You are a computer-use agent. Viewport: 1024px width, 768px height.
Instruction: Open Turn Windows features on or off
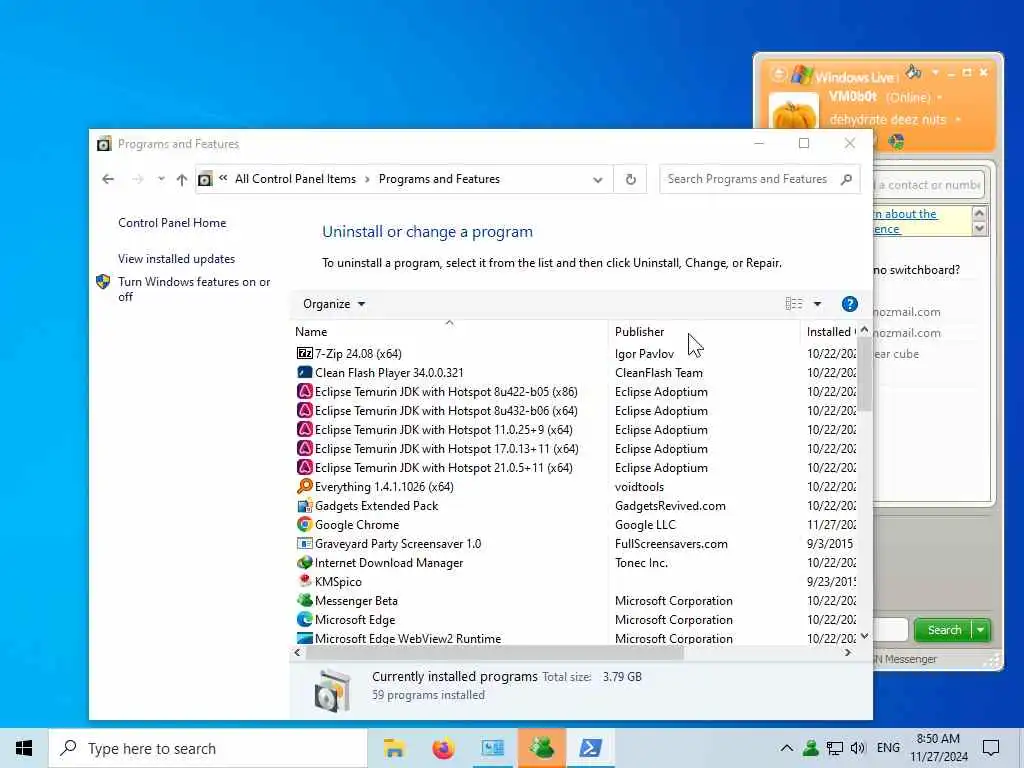click(x=194, y=289)
